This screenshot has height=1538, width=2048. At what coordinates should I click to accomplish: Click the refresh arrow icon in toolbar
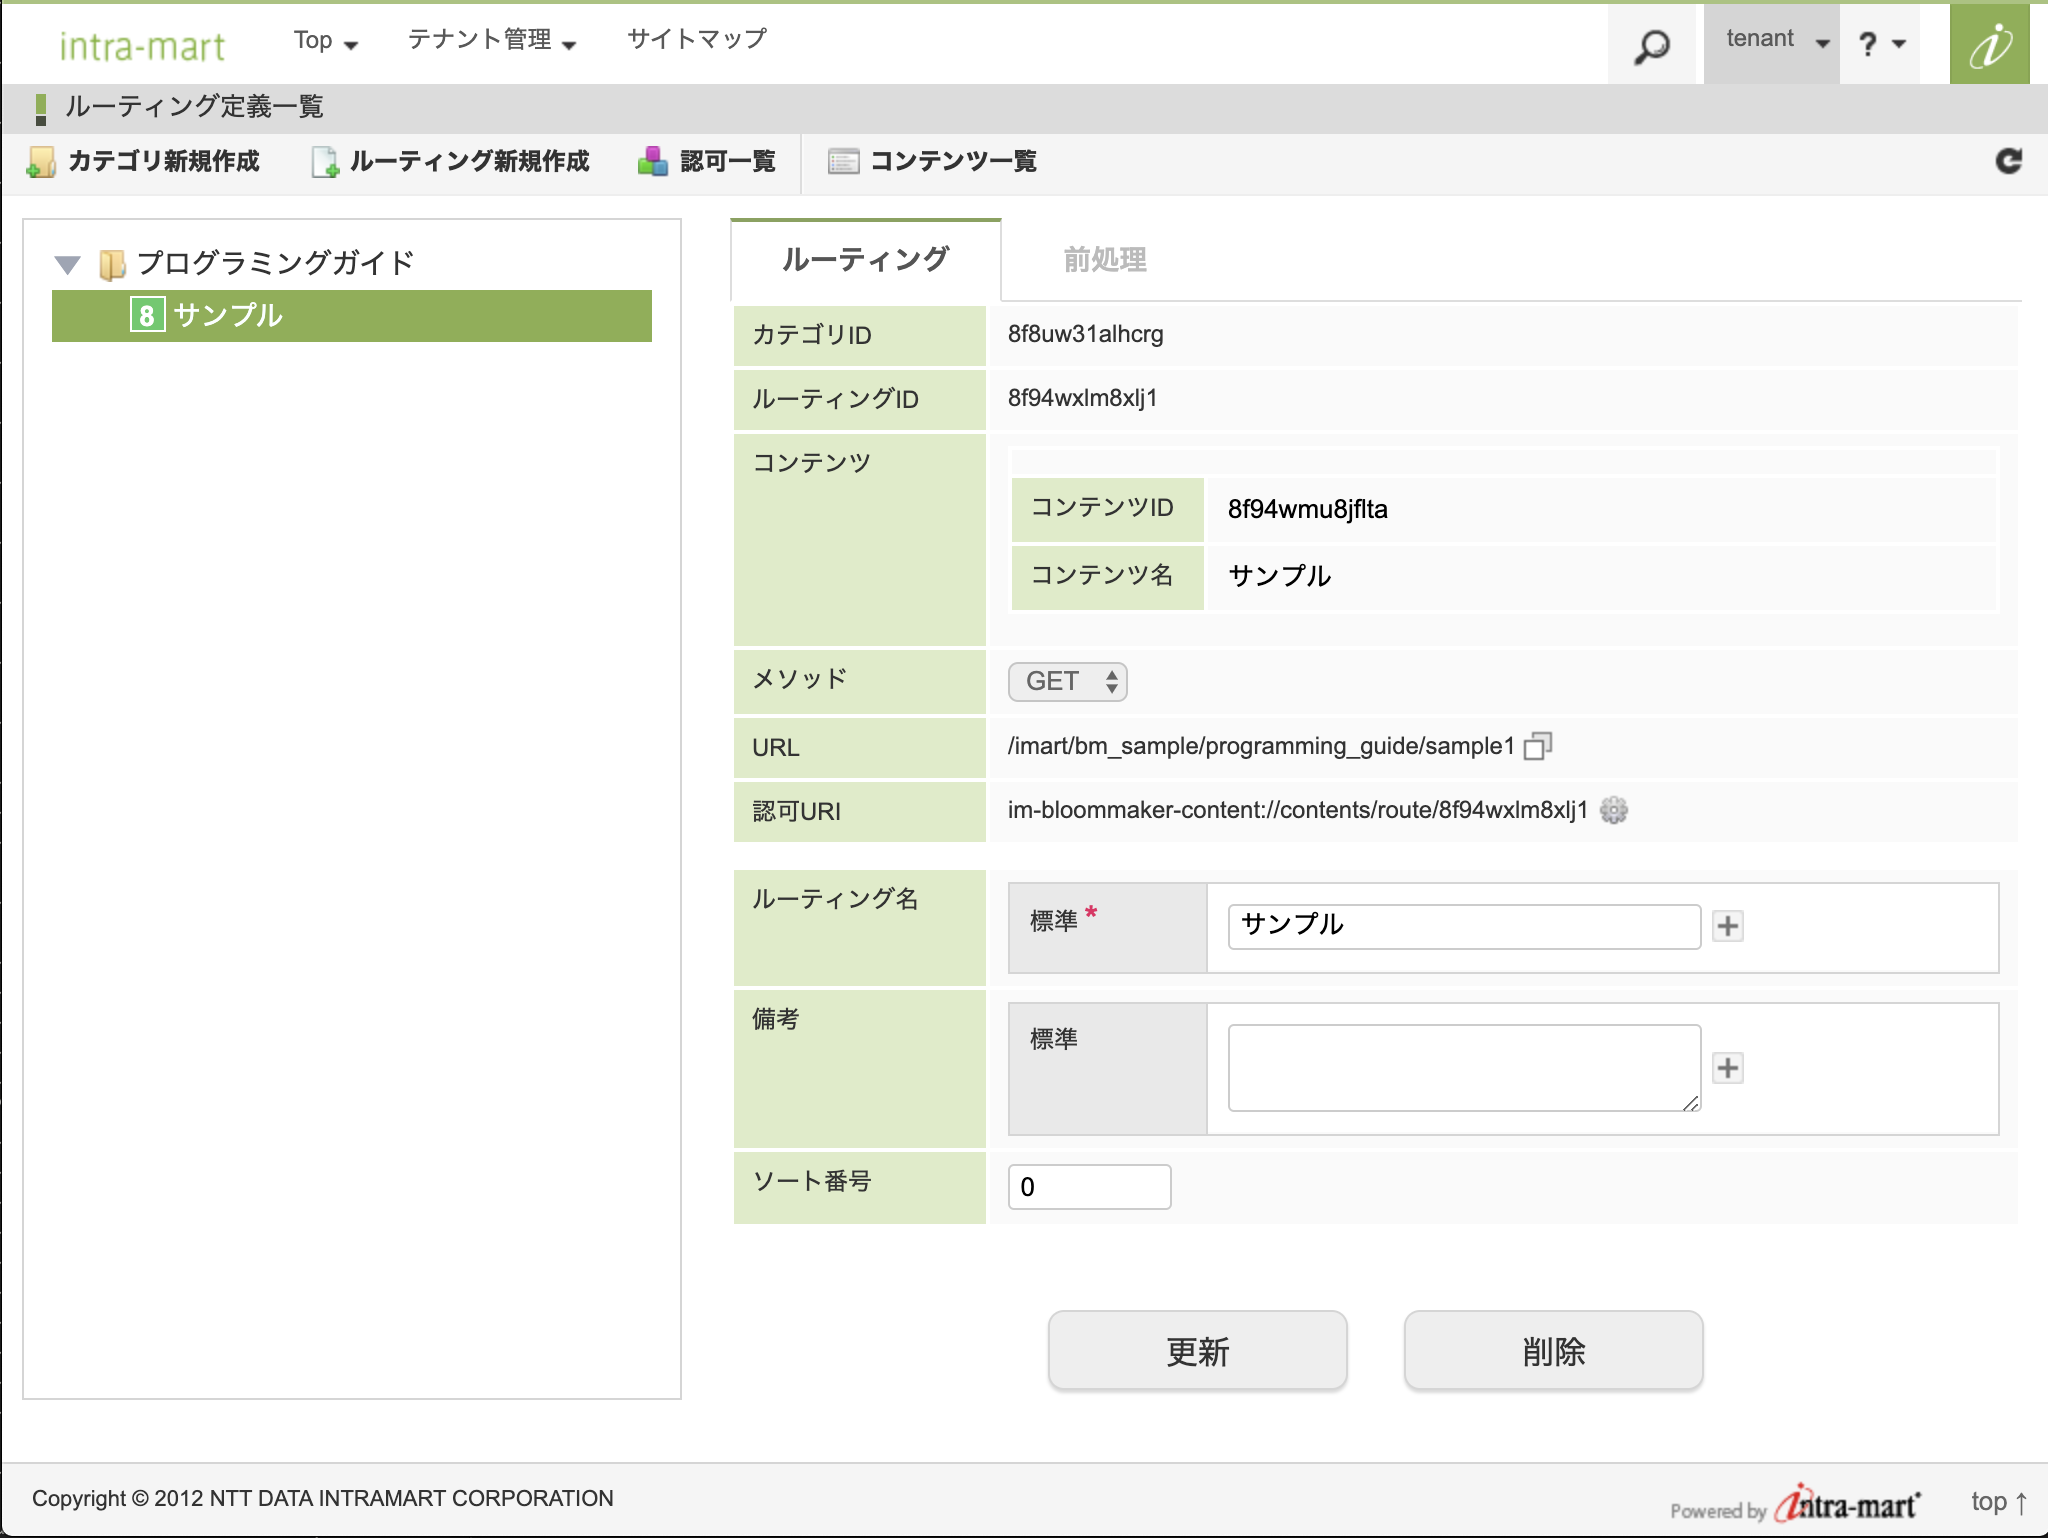(2008, 161)
